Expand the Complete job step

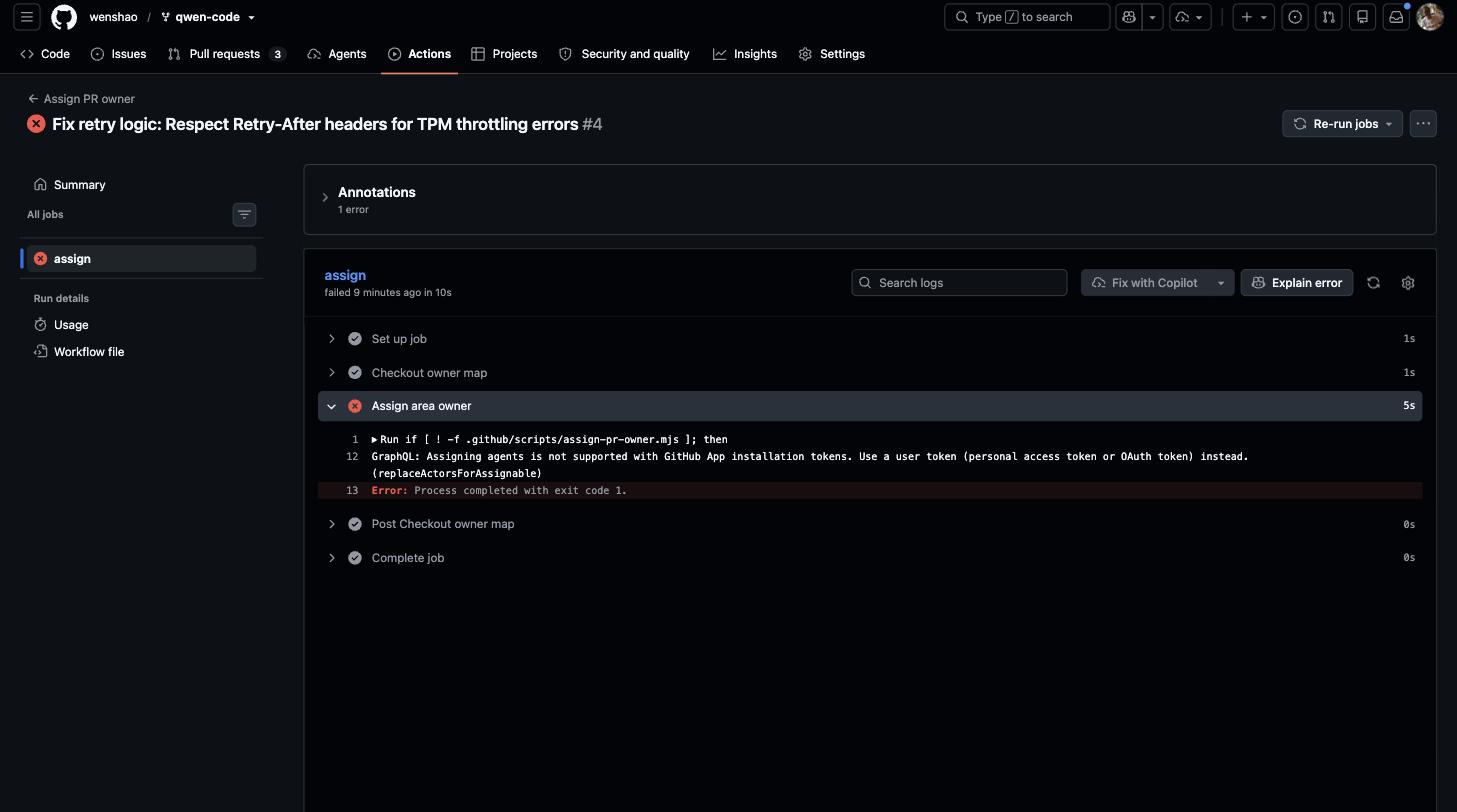[870, 558]
